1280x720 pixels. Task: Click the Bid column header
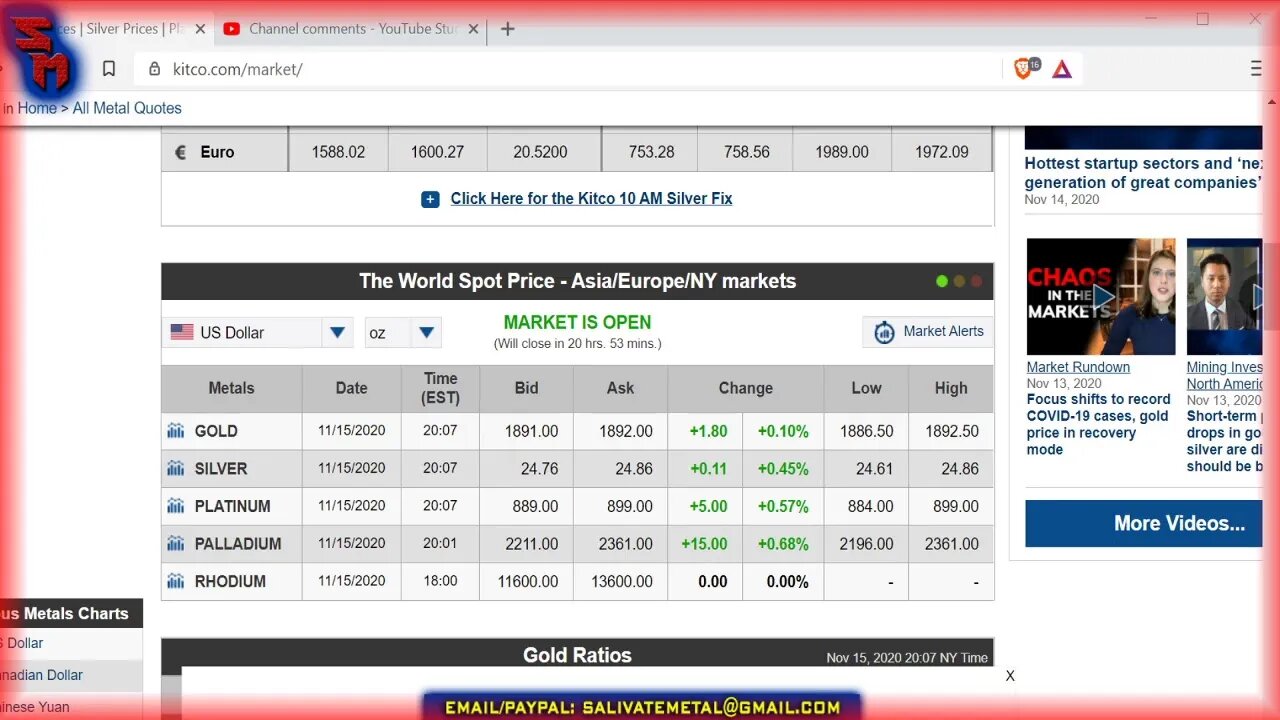pos(526,388)
